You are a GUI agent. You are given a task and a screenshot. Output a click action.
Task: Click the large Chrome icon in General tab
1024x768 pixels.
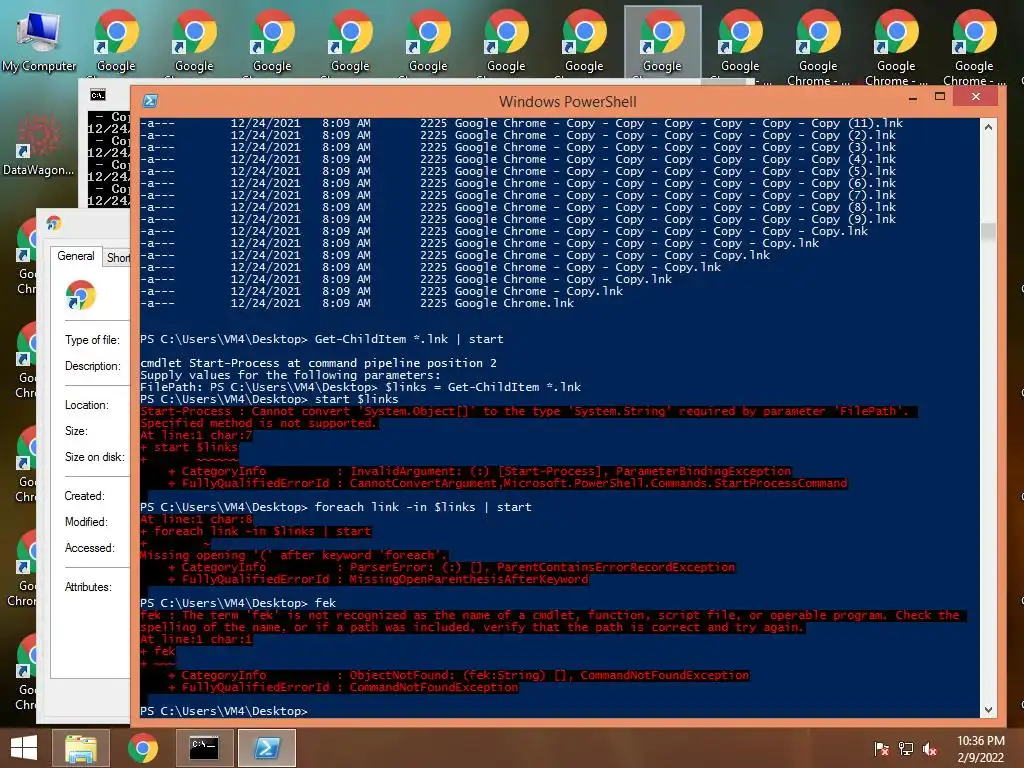pos(81,295)
